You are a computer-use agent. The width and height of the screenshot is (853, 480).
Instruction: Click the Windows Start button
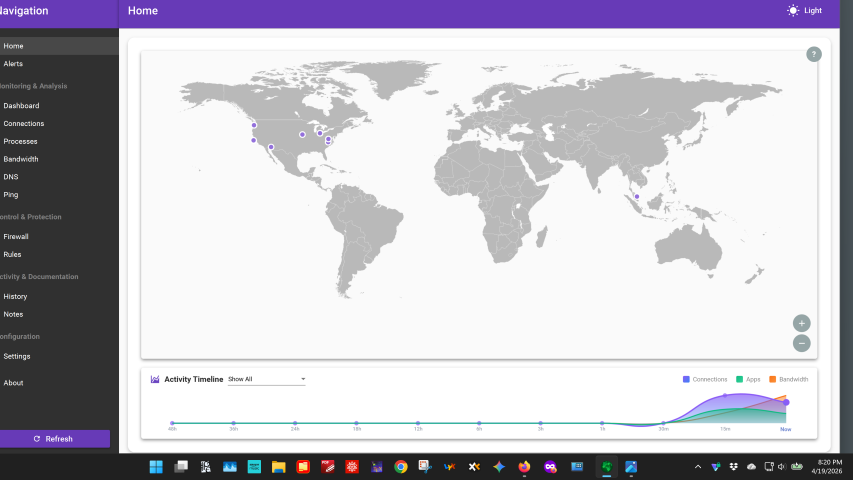tap(156, 466)
